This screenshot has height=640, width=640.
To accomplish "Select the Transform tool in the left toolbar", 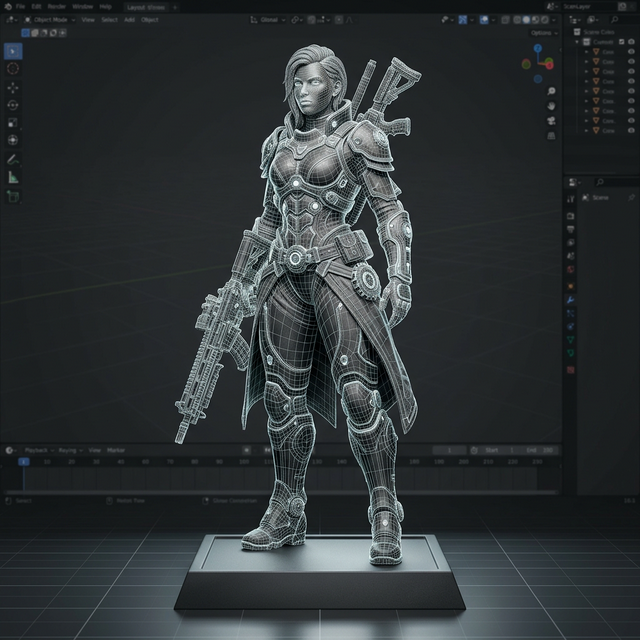I will point(13,140).
